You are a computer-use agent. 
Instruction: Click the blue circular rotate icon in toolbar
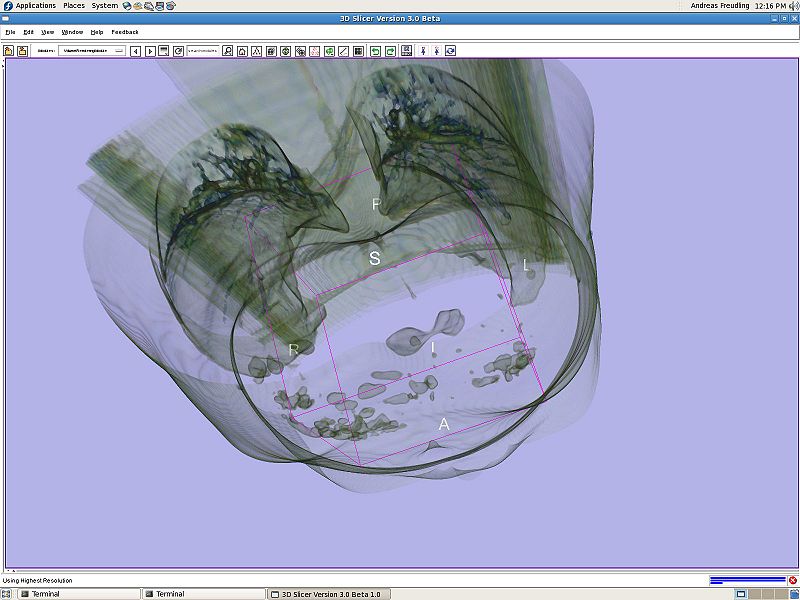pos(450,51)
